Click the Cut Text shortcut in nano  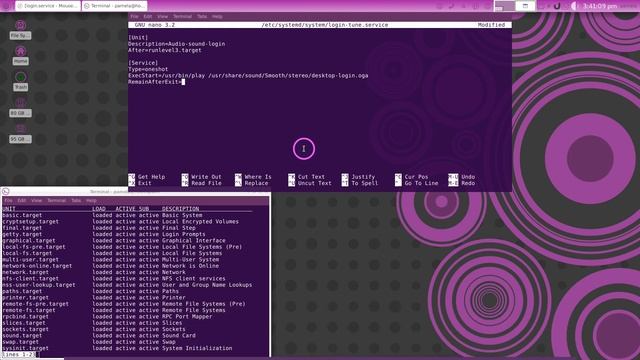click(307, 177)
